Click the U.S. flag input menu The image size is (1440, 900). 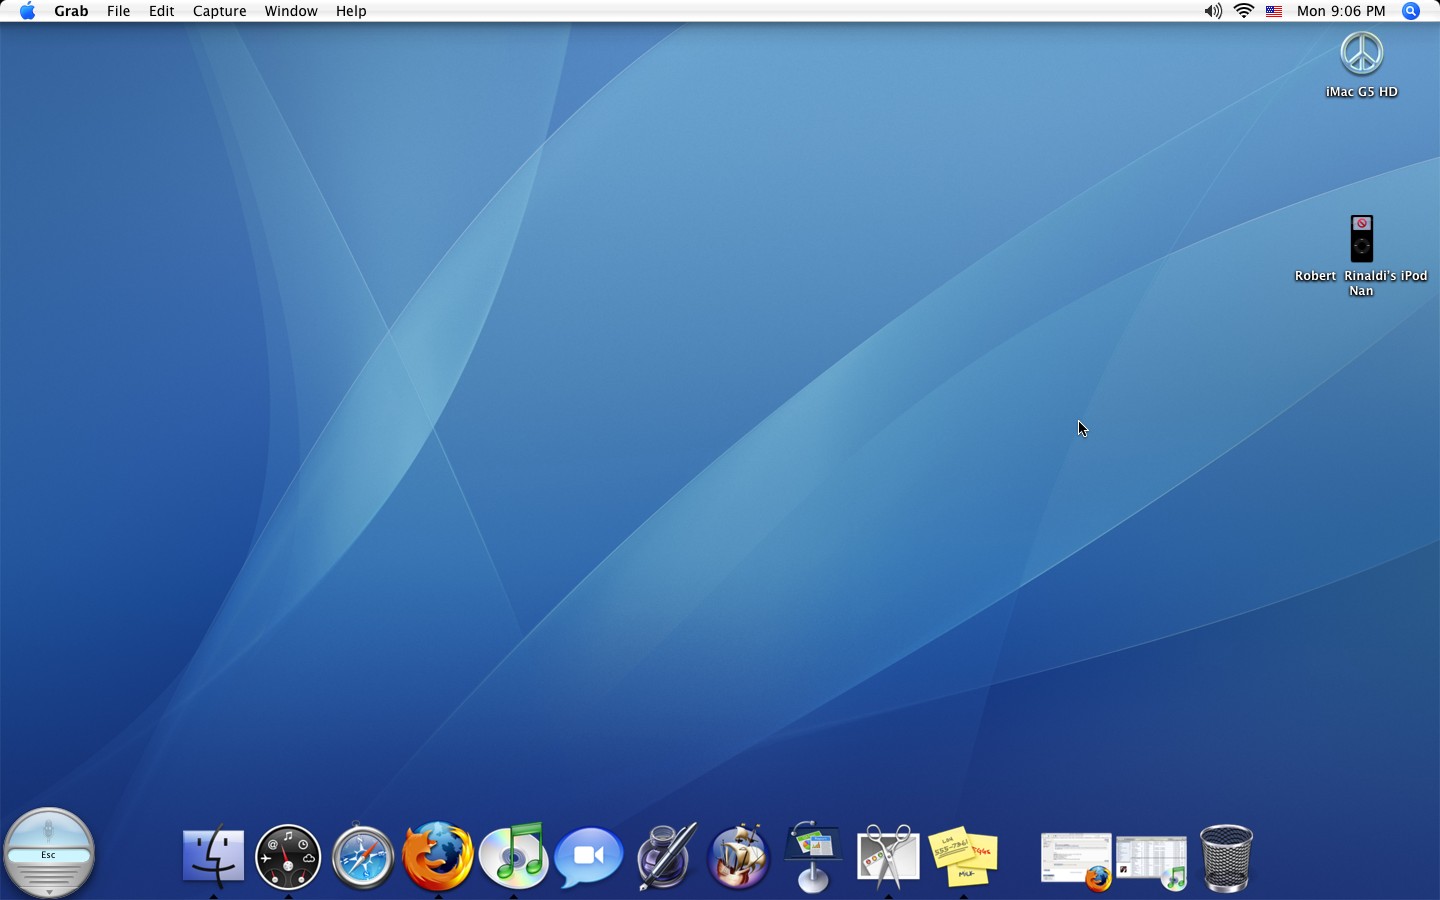[x=1274, y=11]
